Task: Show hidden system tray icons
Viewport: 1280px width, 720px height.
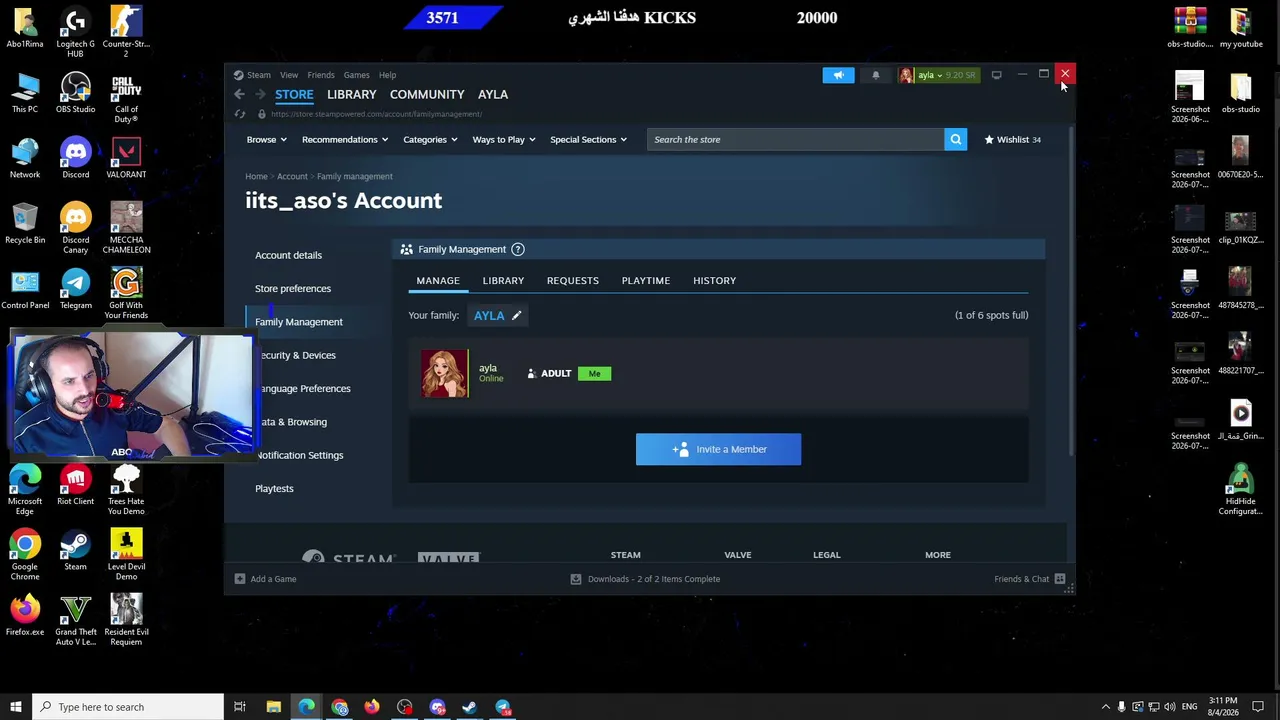Action: point(1105,707)
